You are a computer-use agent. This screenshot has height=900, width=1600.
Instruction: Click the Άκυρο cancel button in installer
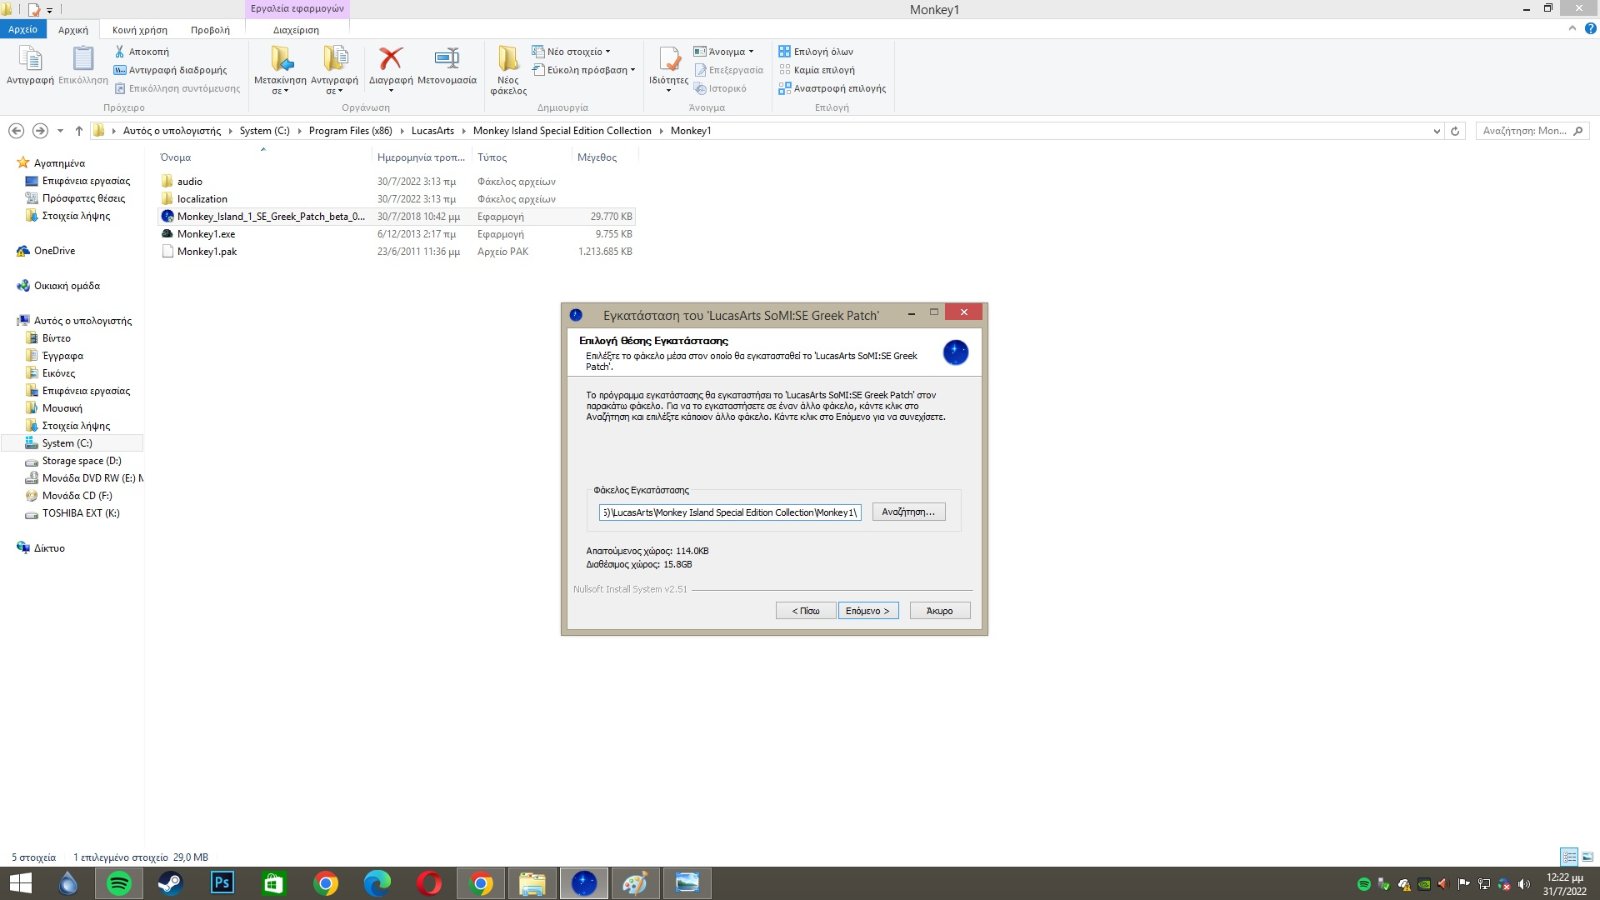pyautogui.click(x=940, y=610)
